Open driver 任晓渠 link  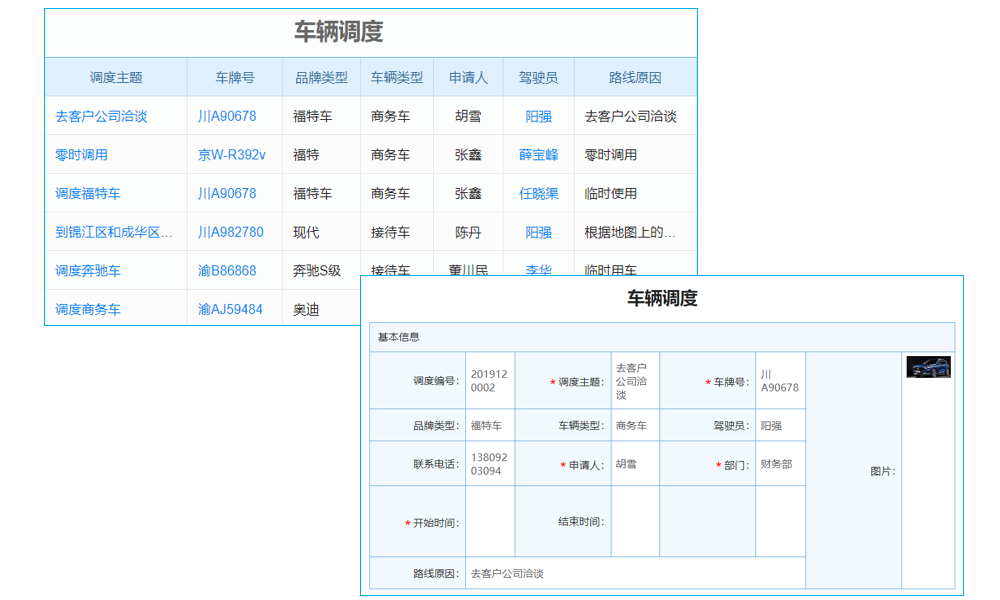[540, 193]
